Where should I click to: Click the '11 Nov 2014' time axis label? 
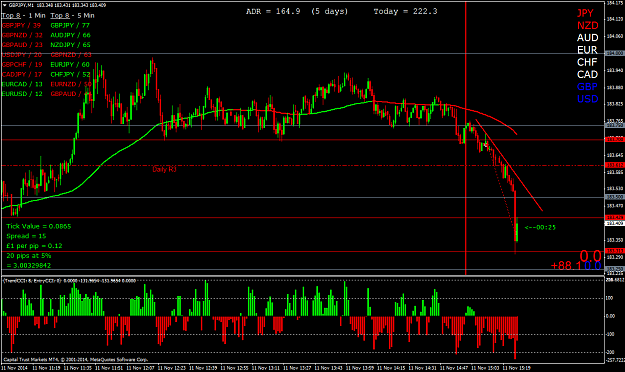[x=14, y=368]
